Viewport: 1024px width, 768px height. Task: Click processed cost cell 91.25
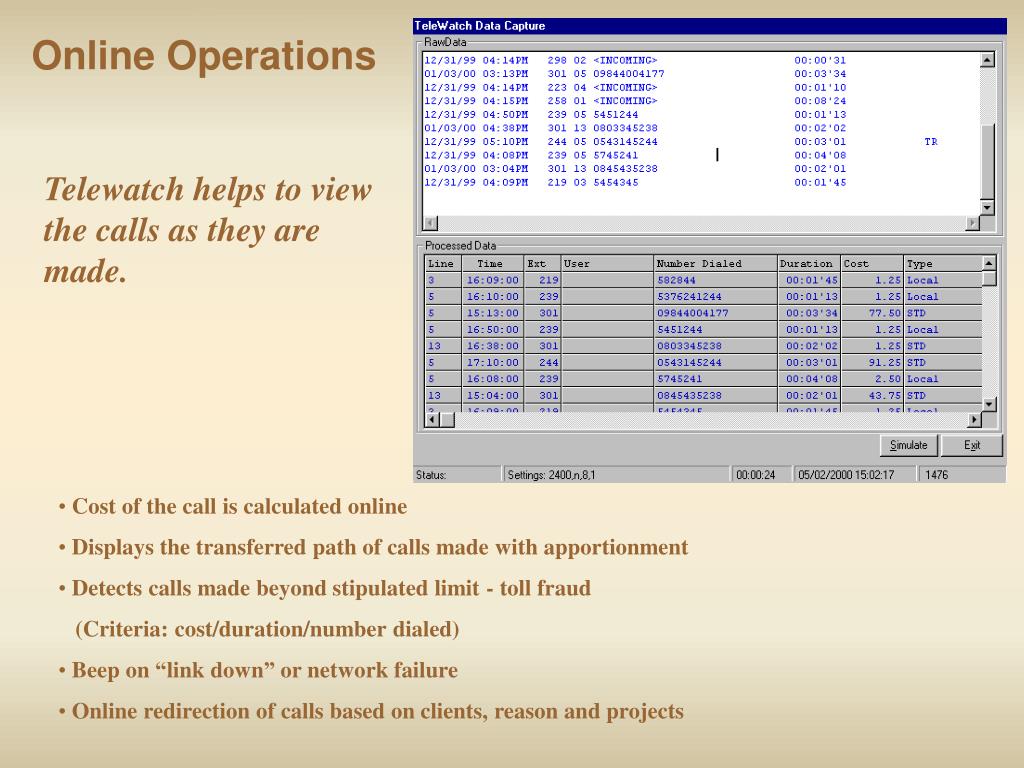872,362
